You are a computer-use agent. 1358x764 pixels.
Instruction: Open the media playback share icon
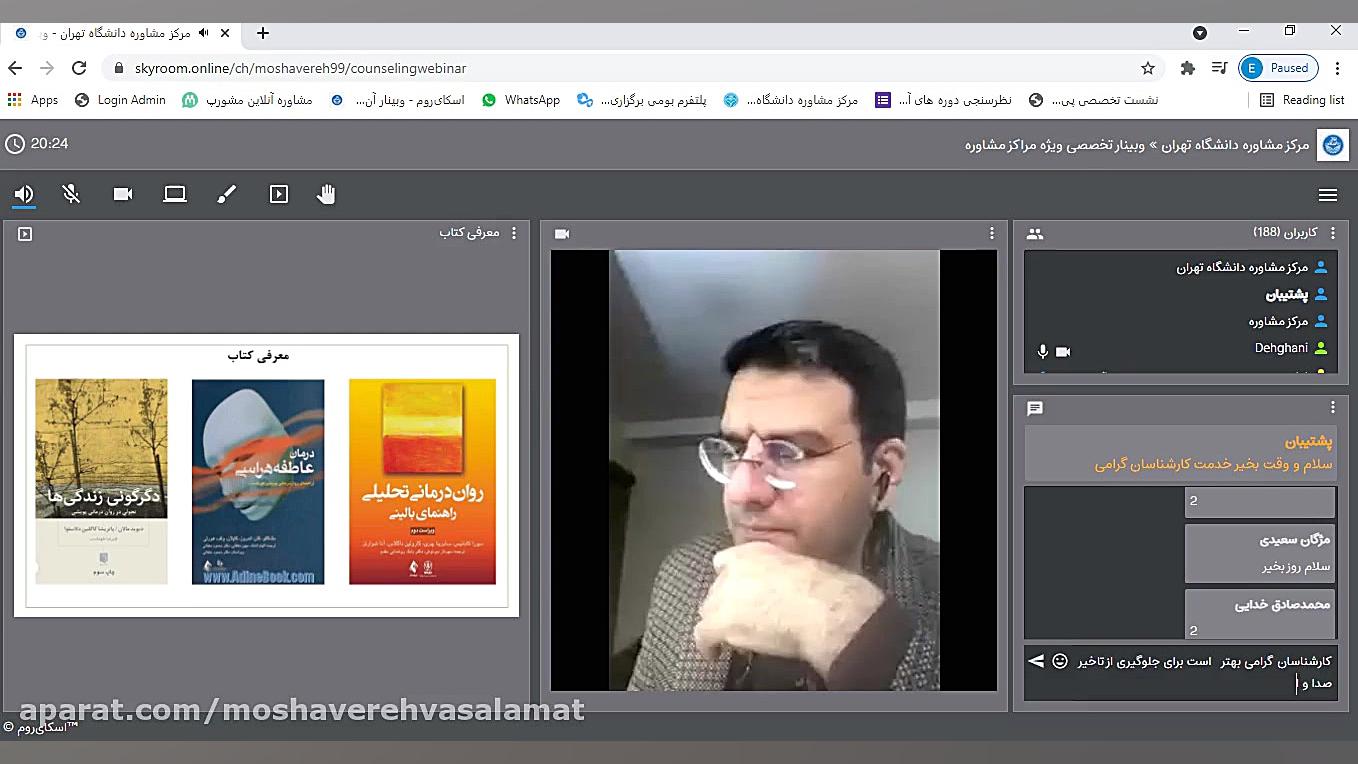(x=279, y=194)
